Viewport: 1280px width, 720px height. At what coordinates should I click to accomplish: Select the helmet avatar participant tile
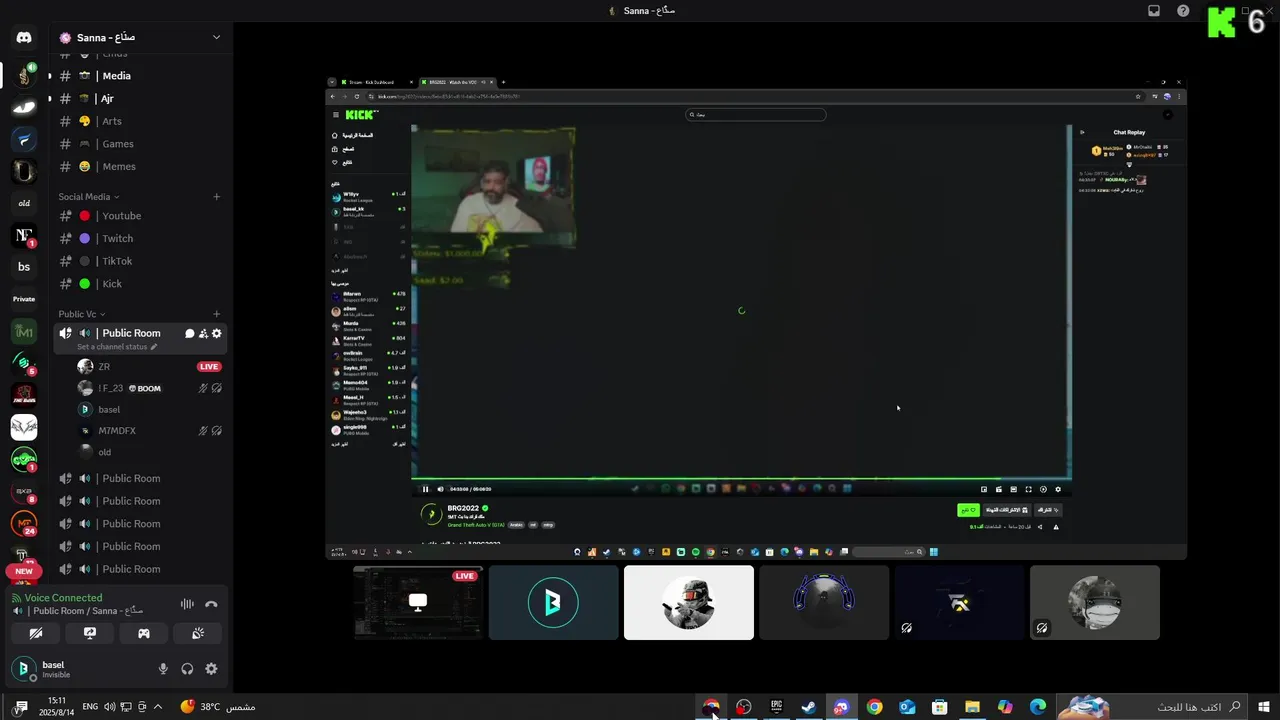689,602
